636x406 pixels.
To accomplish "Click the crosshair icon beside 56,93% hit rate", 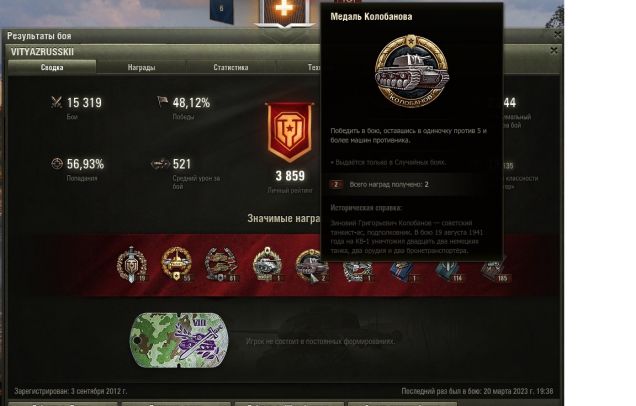I will (57, 163).
